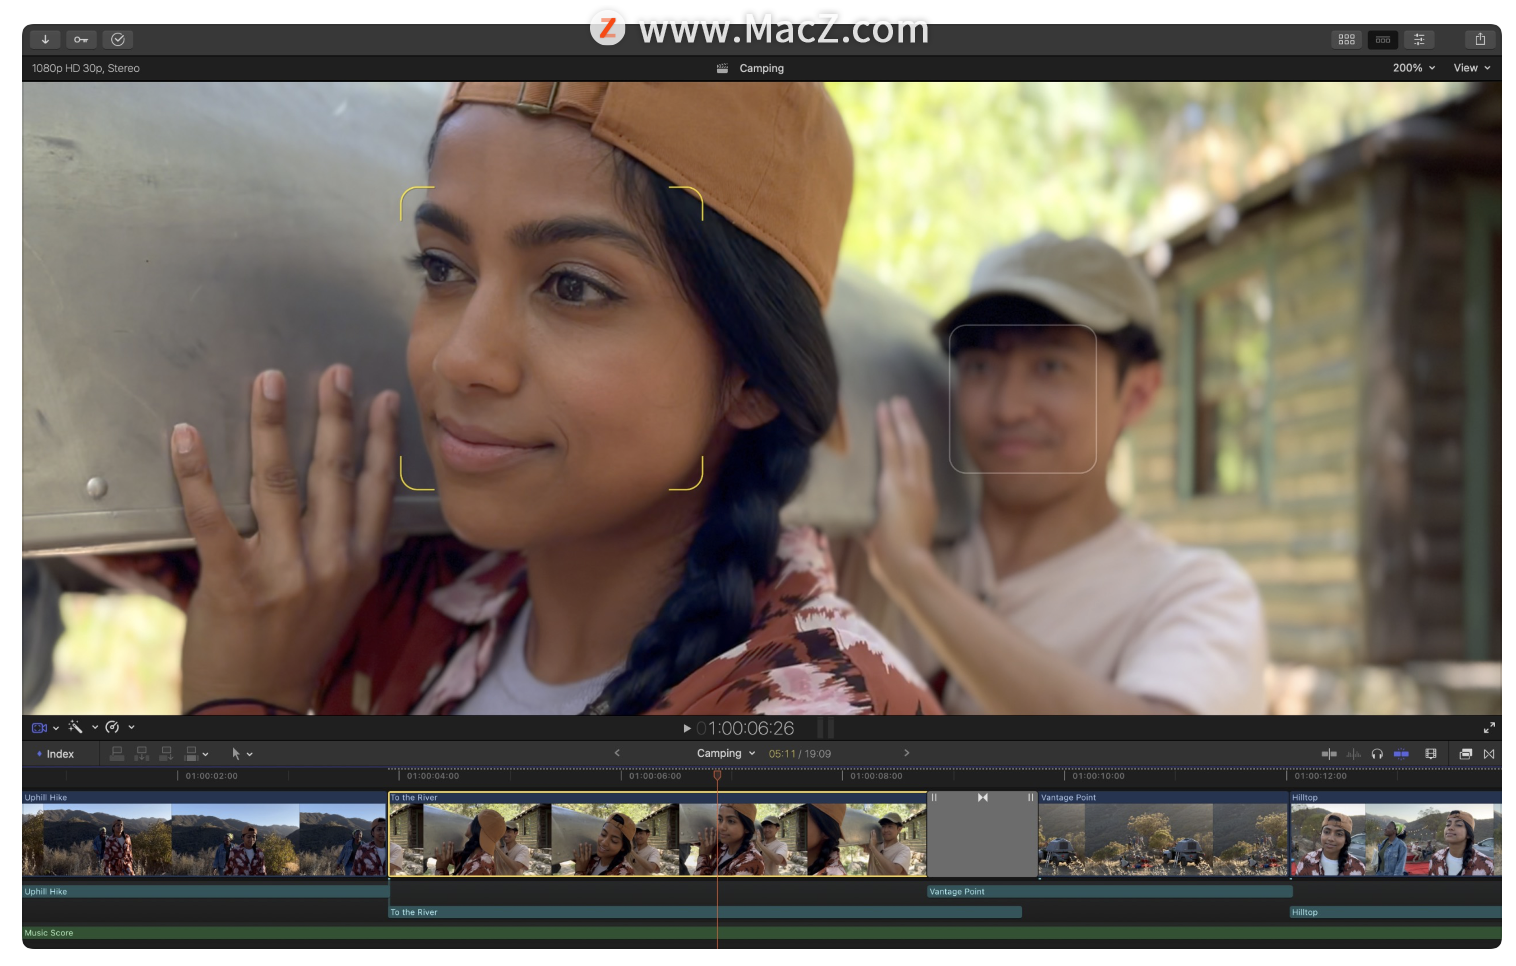Image resolution: width=1516 pixels, height=966 pixels.
Task: Select the Vantage Point video clip
Action: [1163, 835]
